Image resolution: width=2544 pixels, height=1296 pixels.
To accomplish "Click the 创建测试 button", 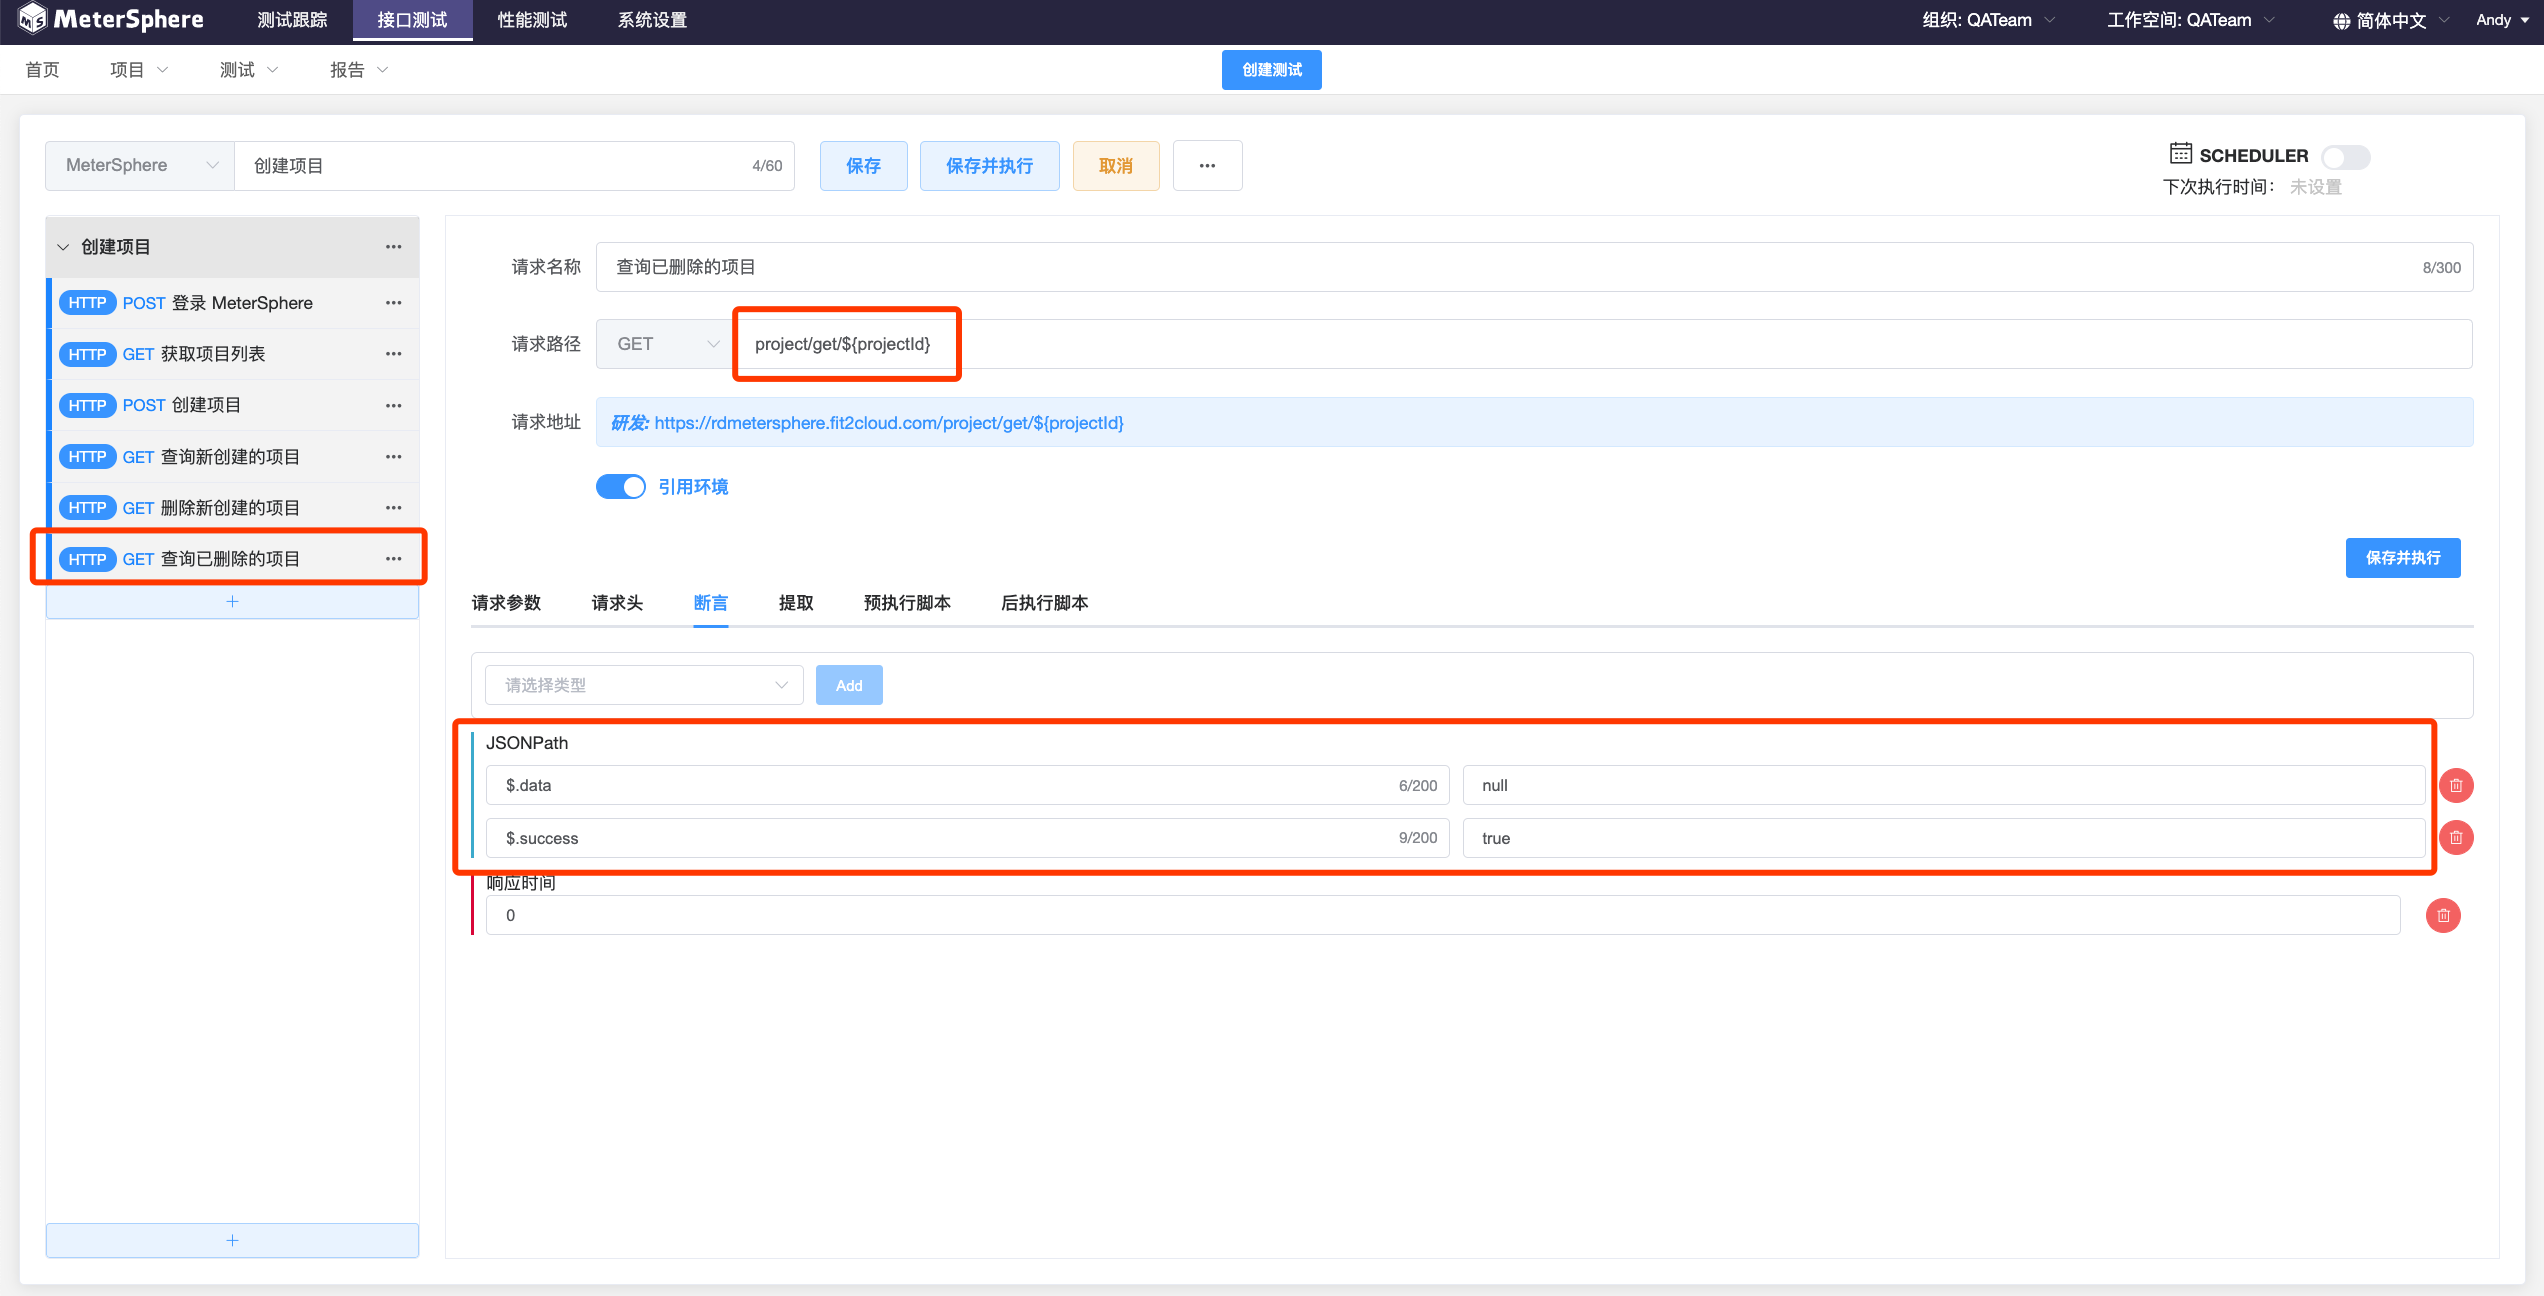I will click(x=1271, y=70).
